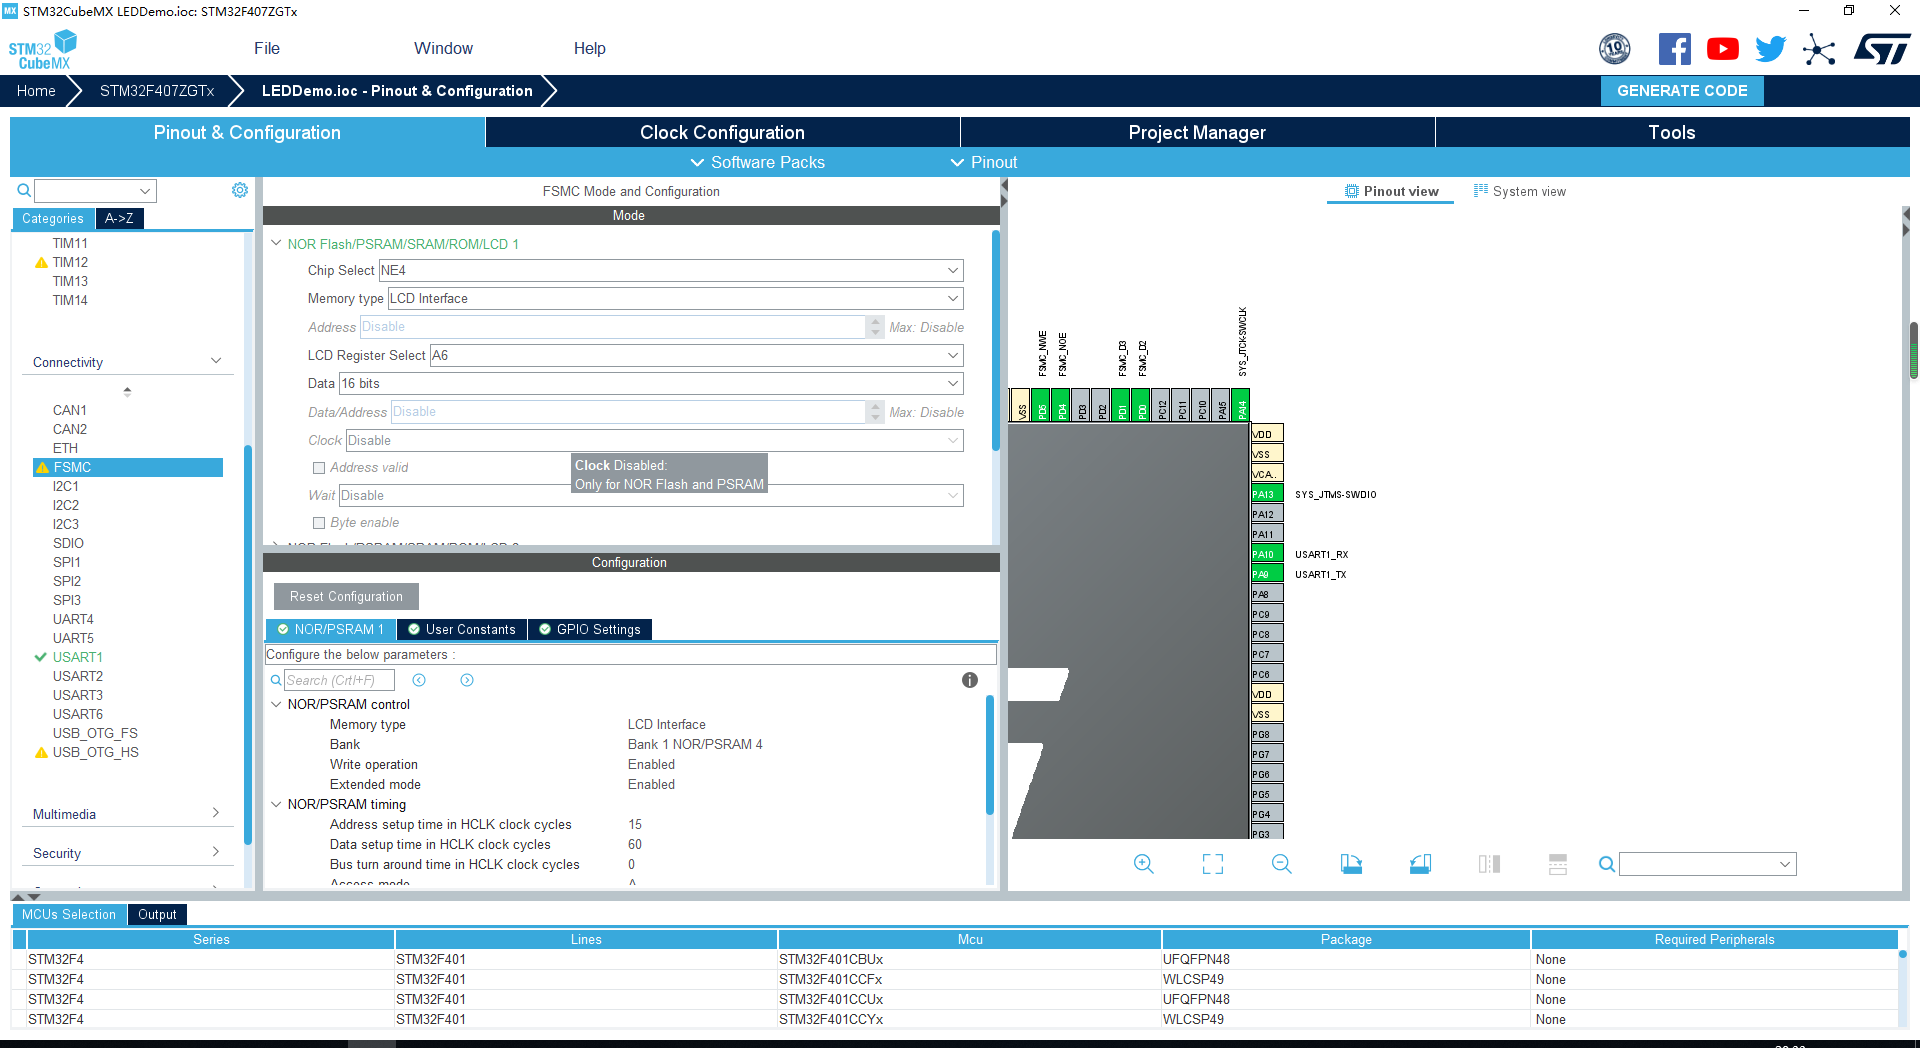The height and width of the screenshot is (1048, 1920).
Task: Click the GENERATE CODE button
Action: [x=1682, y=90]
